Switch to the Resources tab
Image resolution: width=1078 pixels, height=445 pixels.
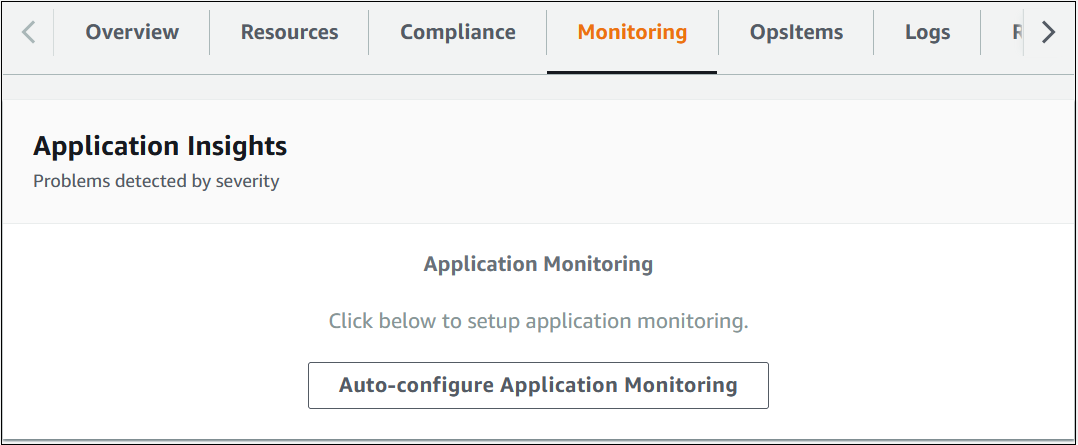(289, 32)
